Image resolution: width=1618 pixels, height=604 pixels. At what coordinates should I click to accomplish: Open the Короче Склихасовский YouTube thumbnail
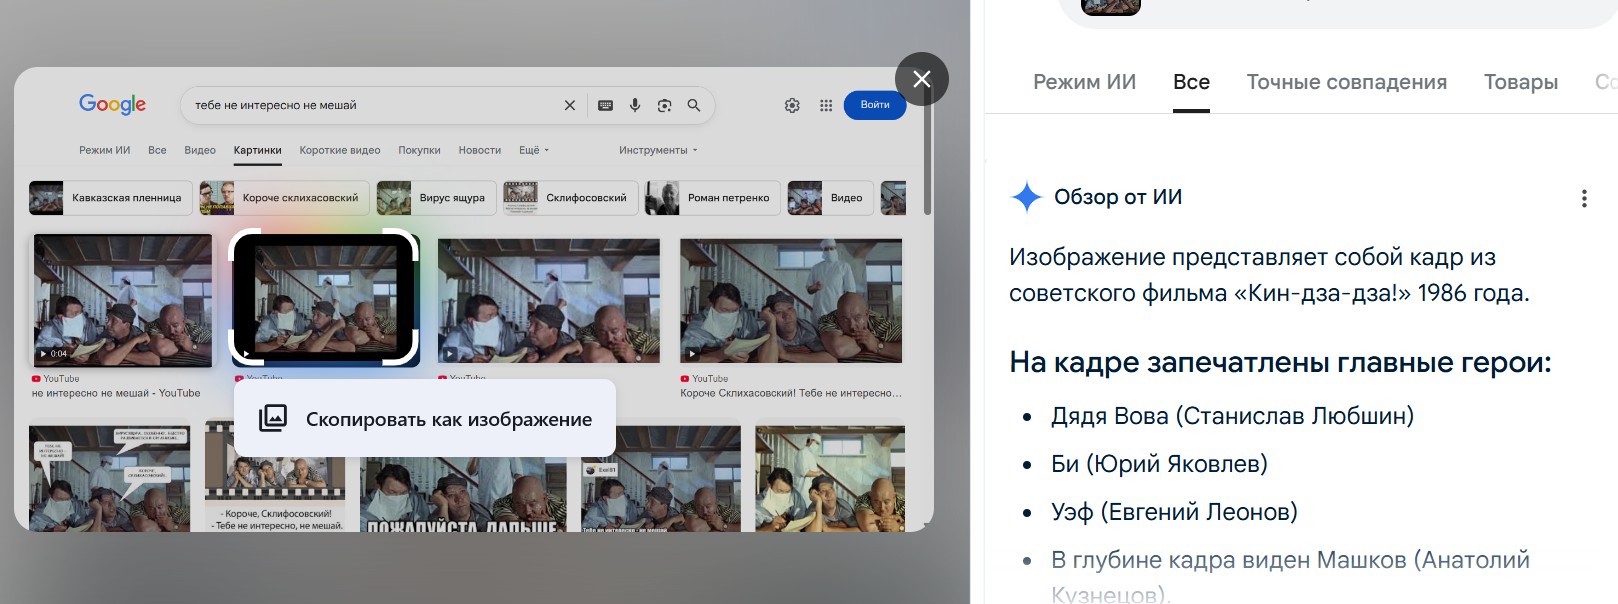[x=791, y=300]
